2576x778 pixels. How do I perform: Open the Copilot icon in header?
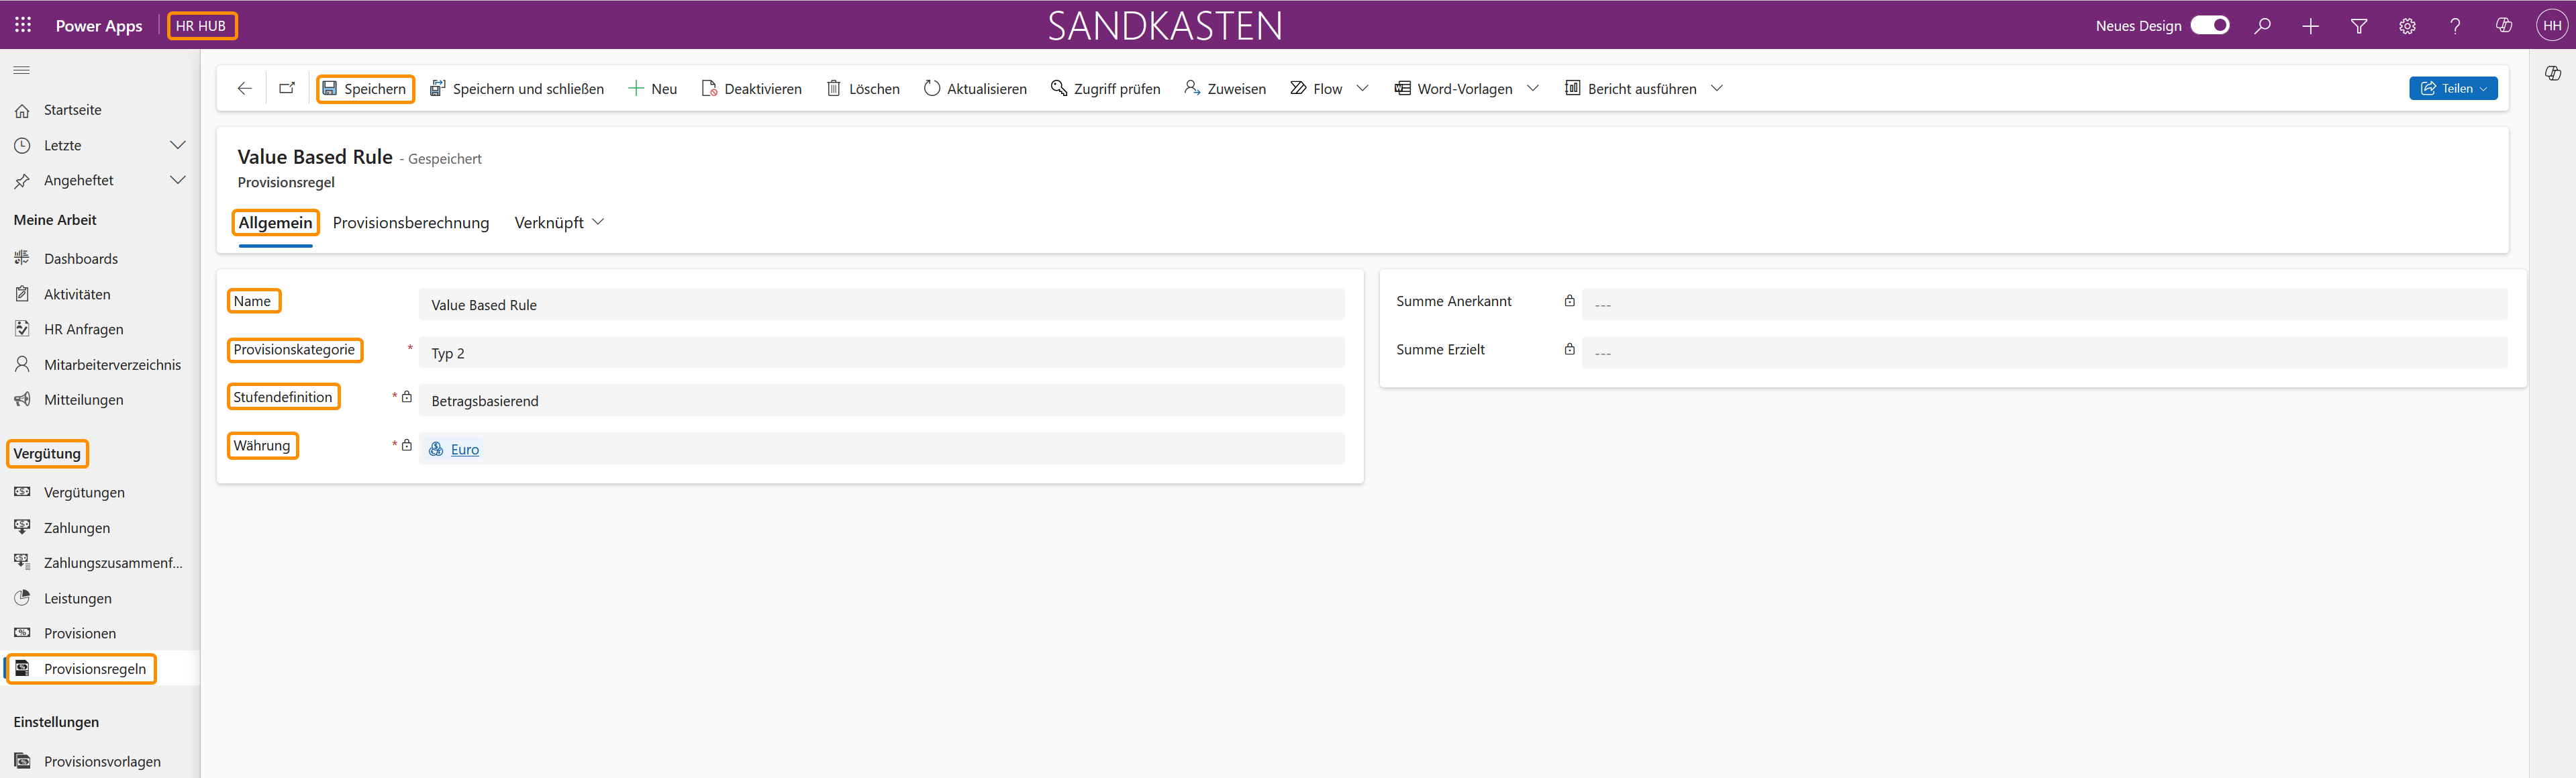click(x=2504, y=26)
